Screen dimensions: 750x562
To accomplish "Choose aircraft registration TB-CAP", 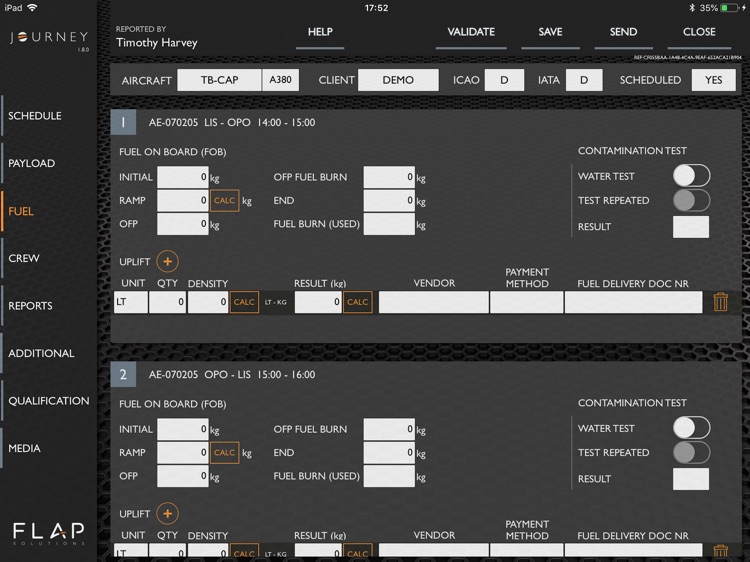I will pos(220,80).
